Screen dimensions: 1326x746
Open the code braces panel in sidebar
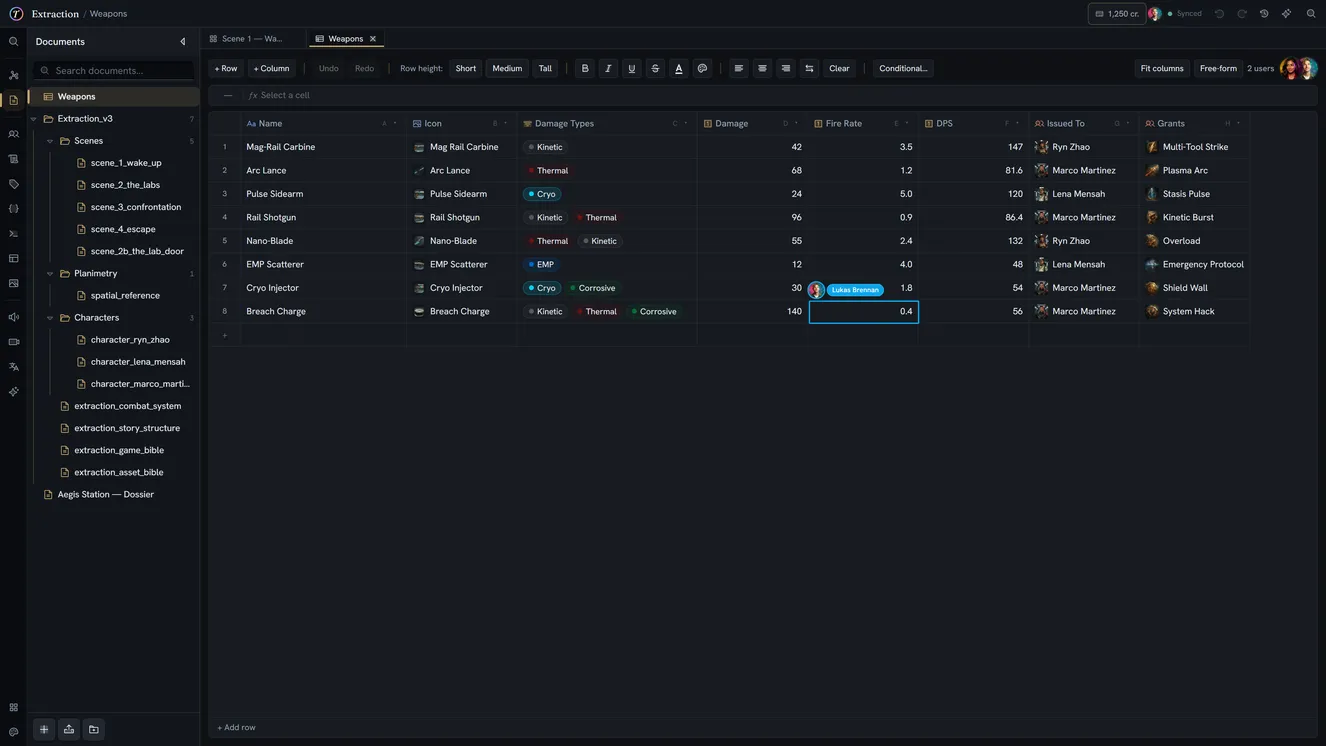tap(14, 209)
